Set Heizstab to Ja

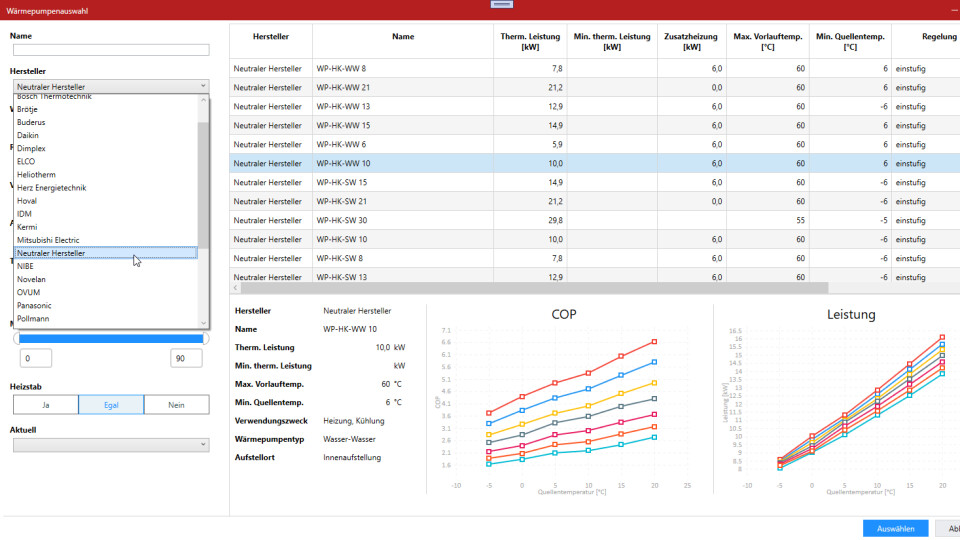pyautogui.click(x=45, y=405)
